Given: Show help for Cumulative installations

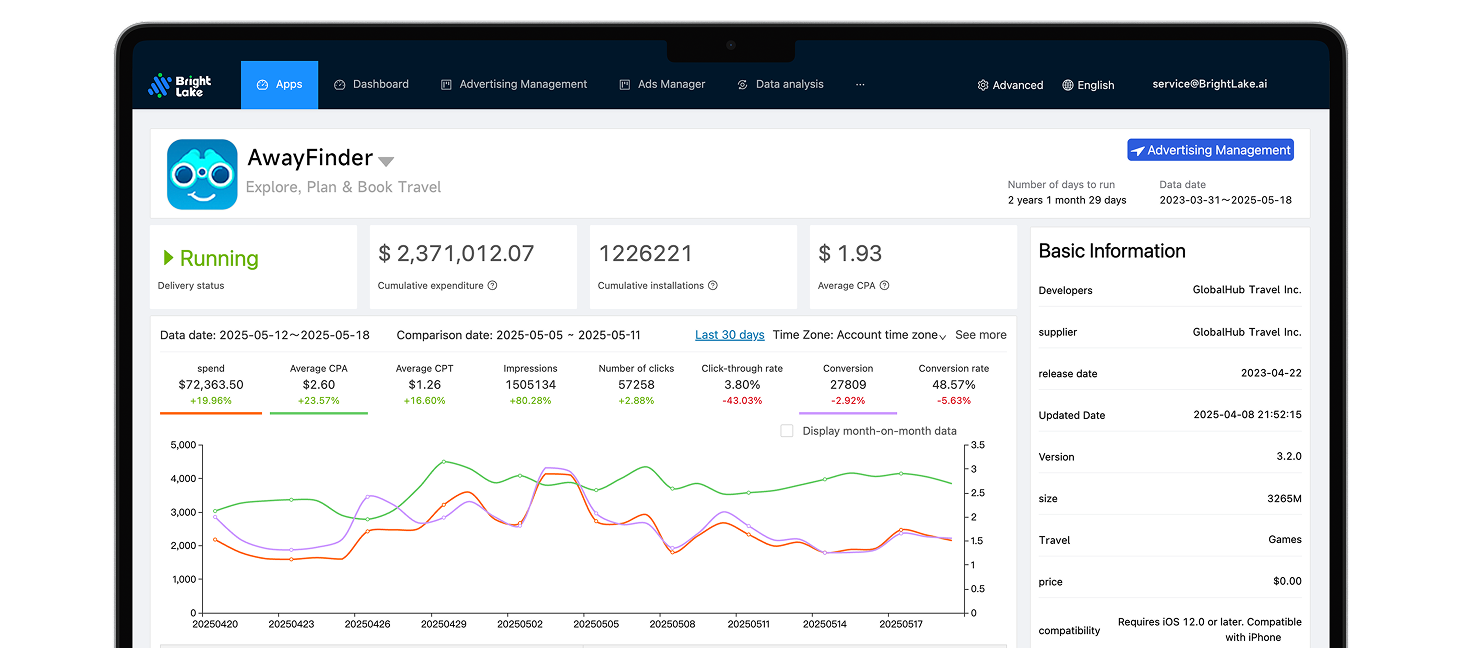Looking at the screenshot, I should point(712,286).
